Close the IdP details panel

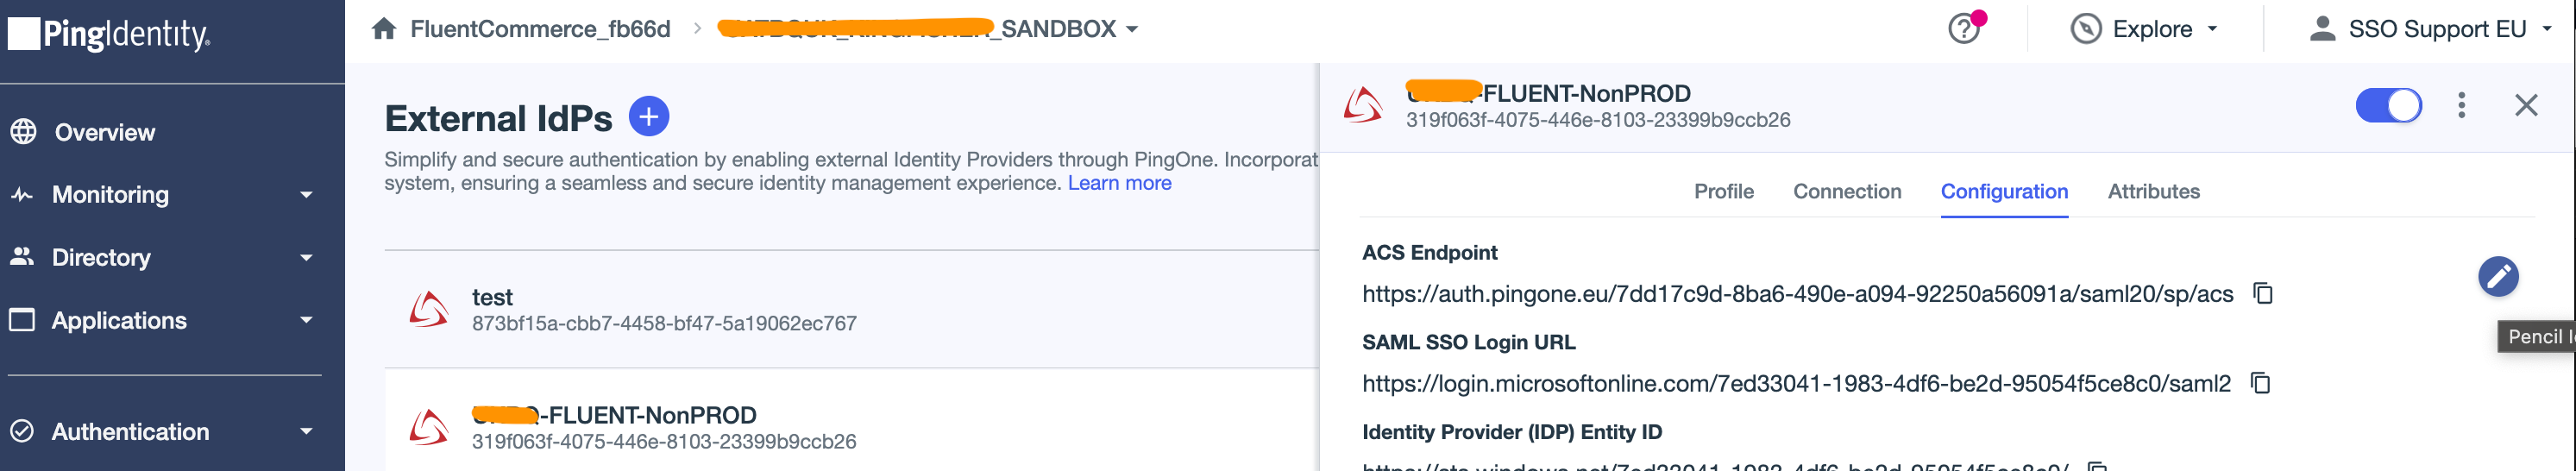coord(2526,105)
